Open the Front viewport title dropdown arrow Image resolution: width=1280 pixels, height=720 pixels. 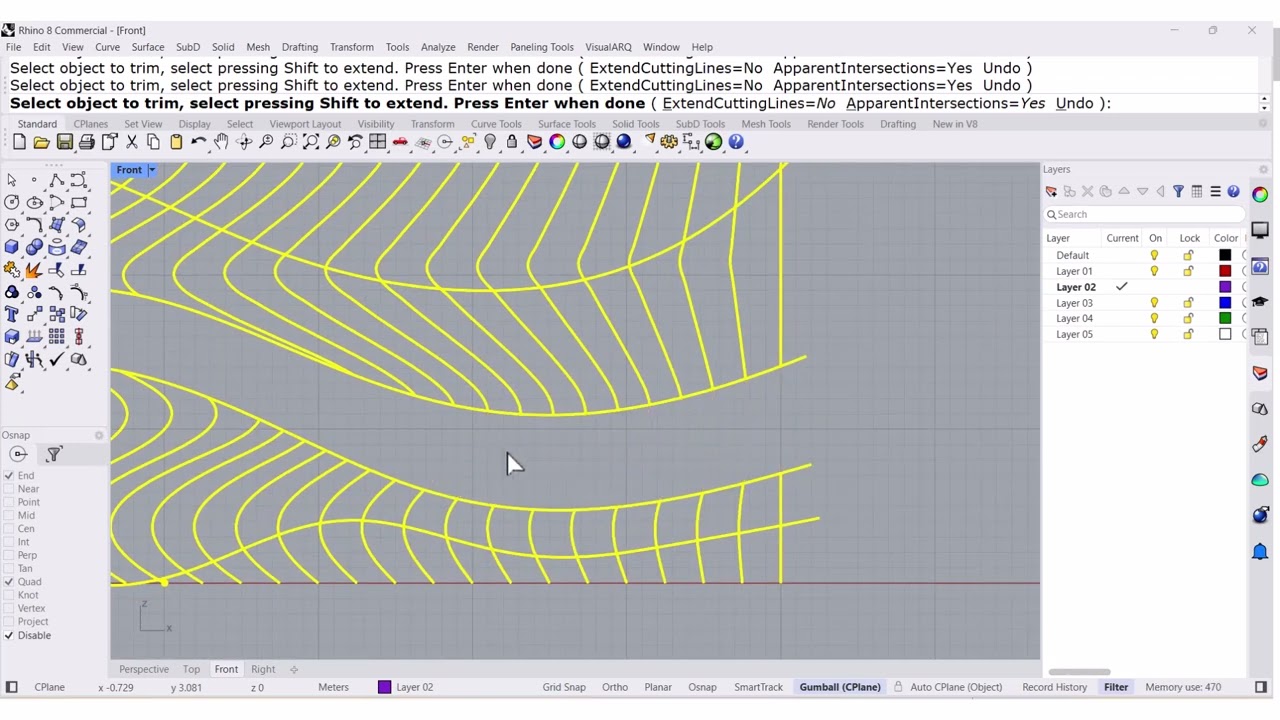point(152,170)
